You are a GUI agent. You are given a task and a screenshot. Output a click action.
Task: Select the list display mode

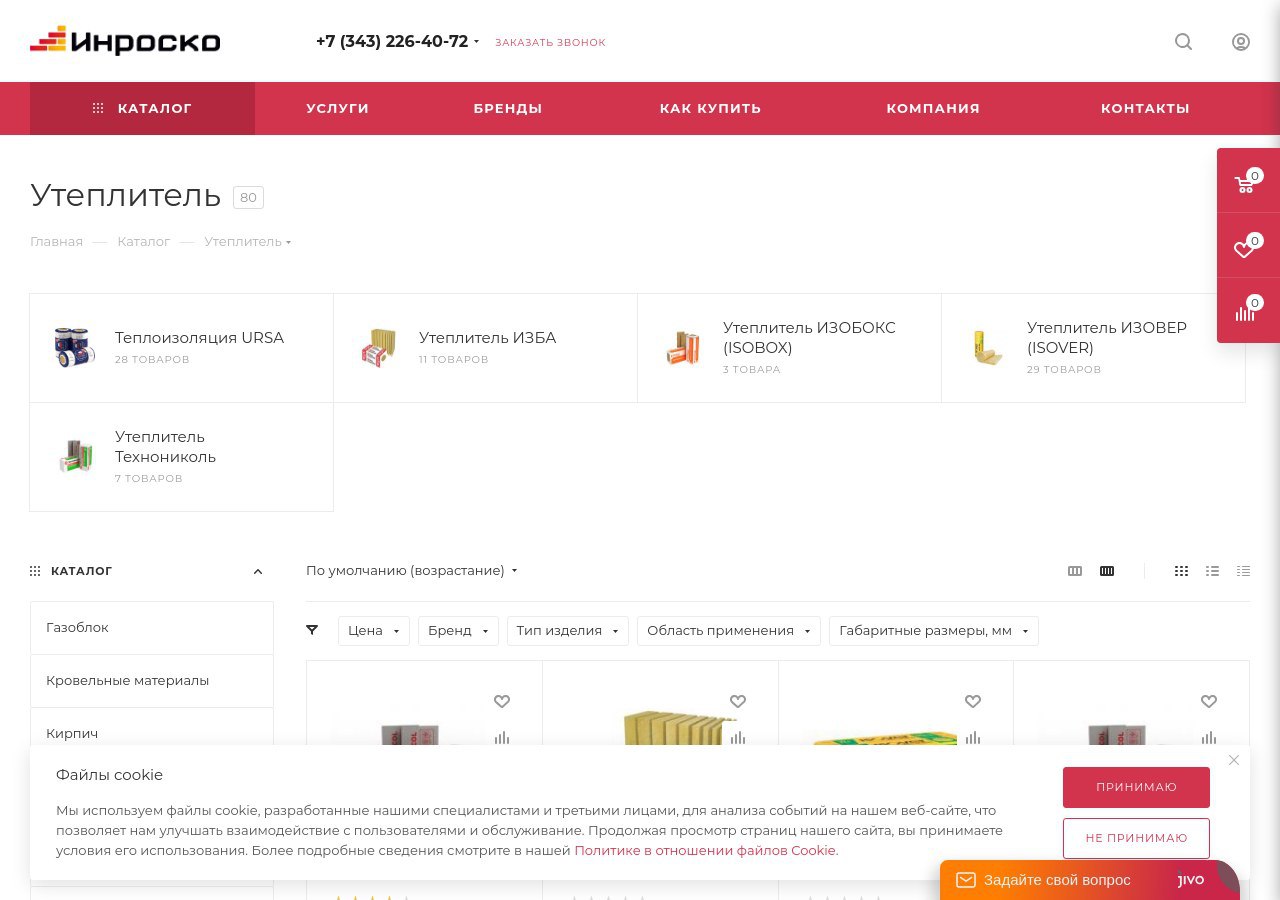[x=1212, y=571]
